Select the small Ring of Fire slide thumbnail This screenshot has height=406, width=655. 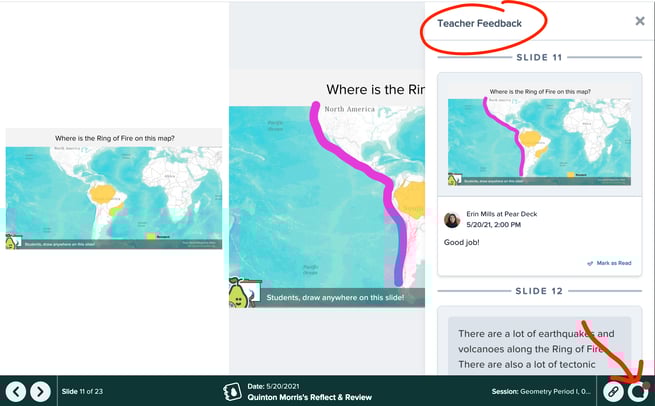click(114, 189)
